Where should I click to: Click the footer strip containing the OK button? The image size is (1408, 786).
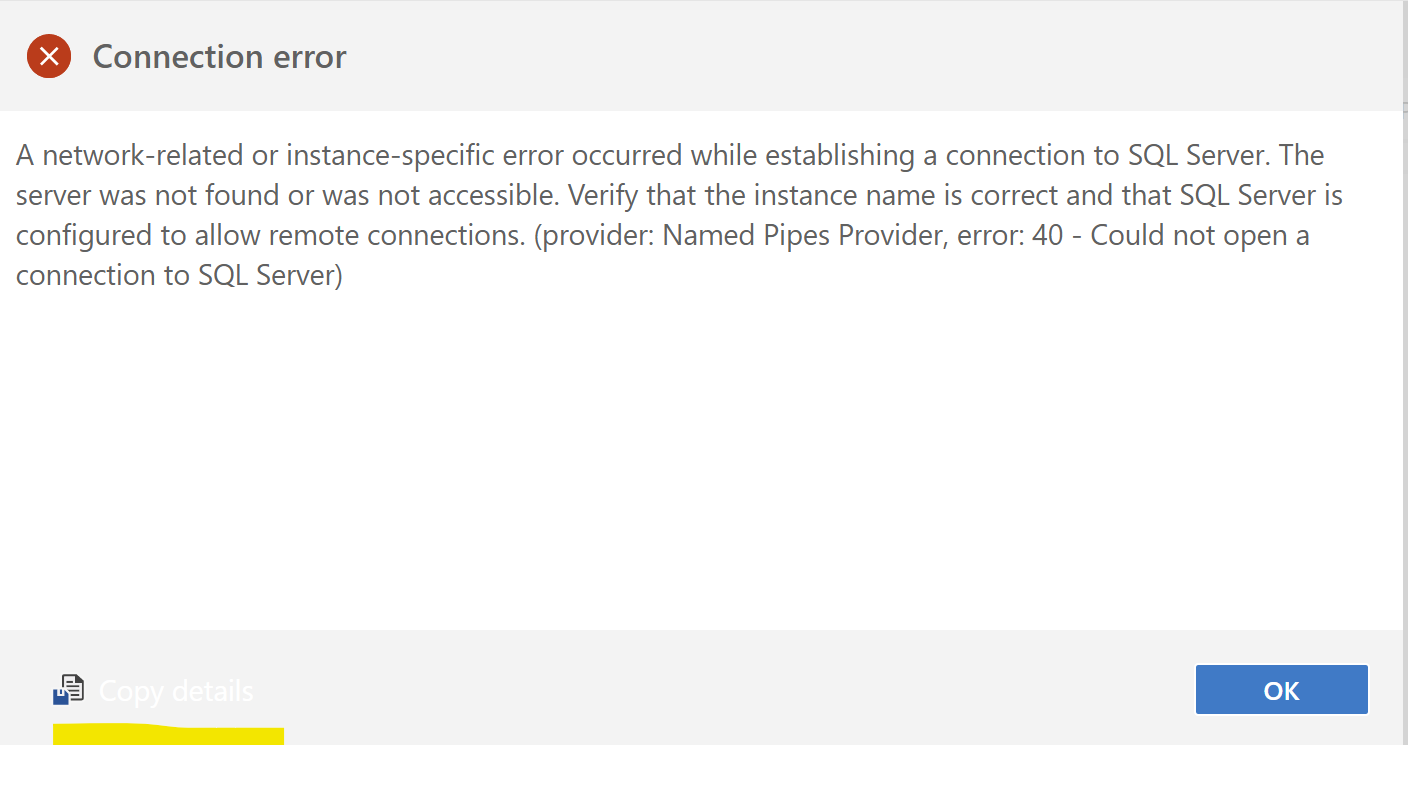coord(700,690)
